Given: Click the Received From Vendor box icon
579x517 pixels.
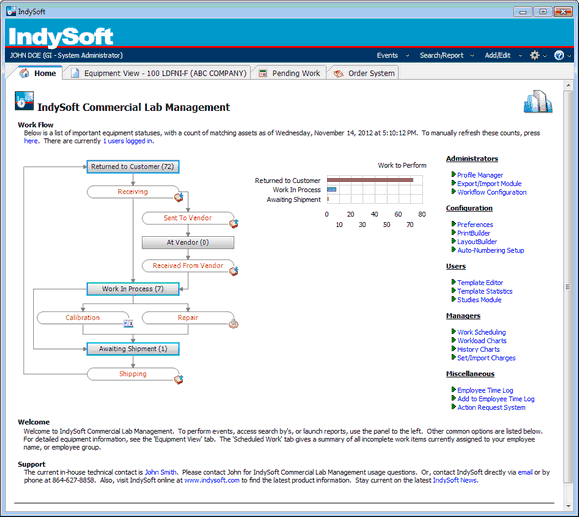Looking at the screenshot, I should (234, 271).
